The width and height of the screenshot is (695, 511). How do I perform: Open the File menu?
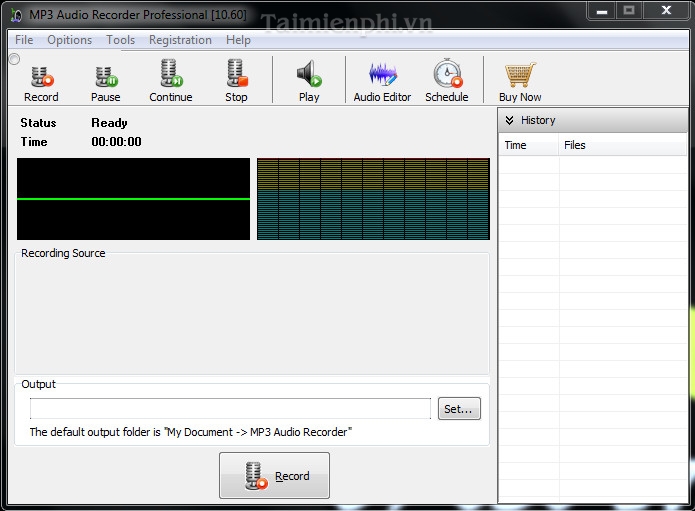point(24,40)
